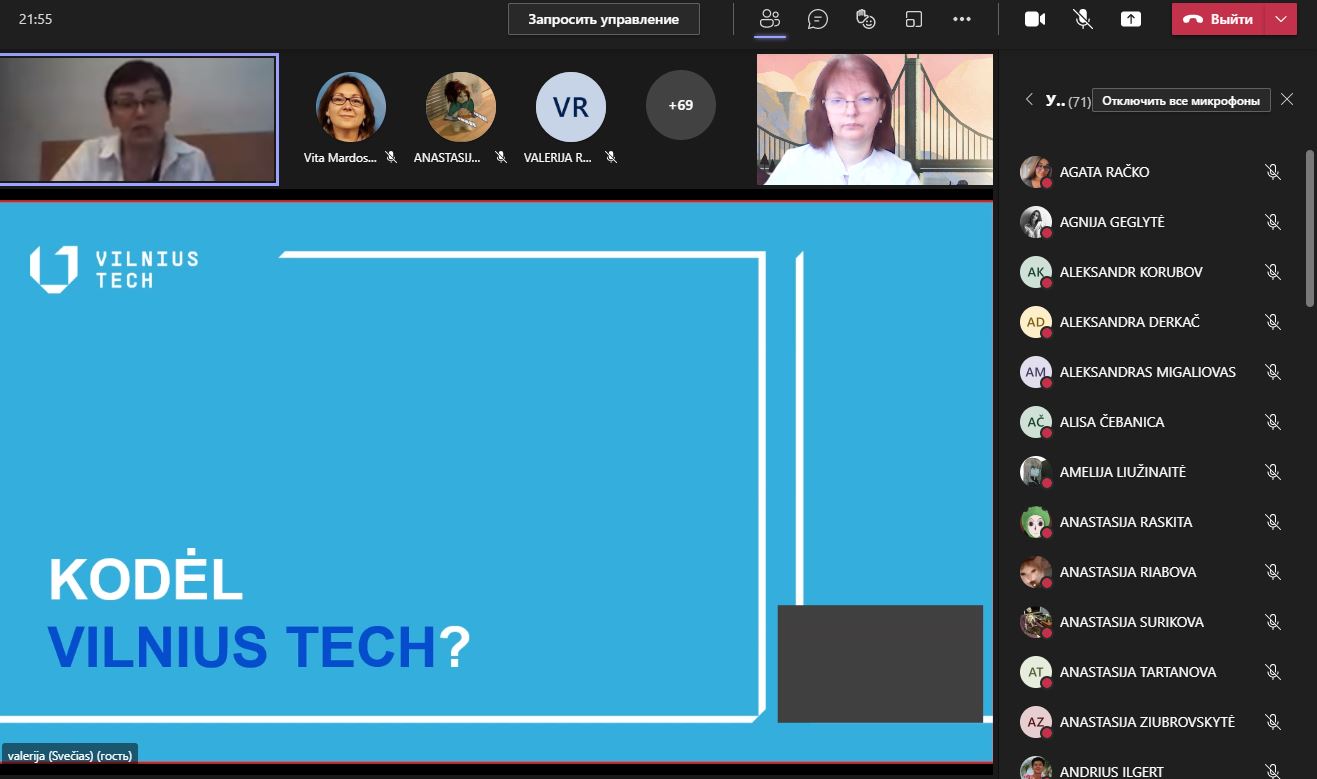
Task: Open the +69 more participants bubble
Action: point(681,105)
